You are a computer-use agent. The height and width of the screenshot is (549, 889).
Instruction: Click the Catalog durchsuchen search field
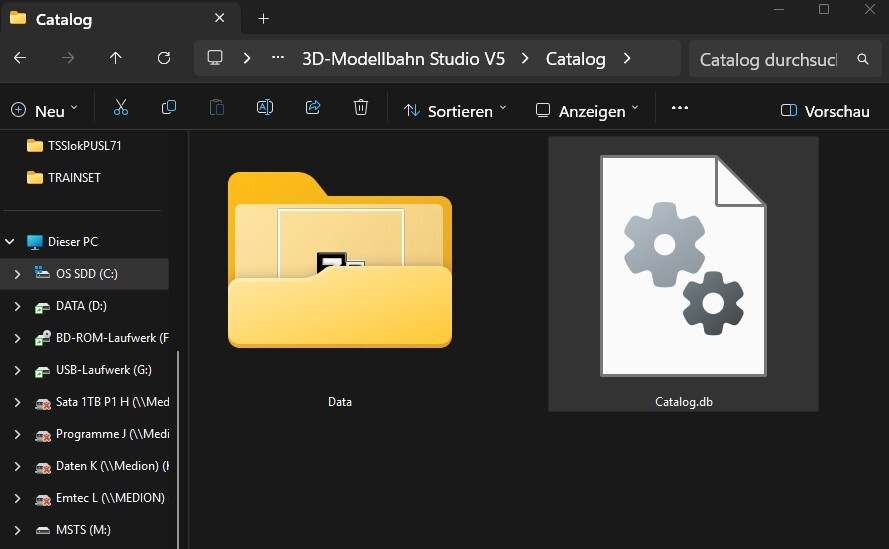tap(767, 60)
